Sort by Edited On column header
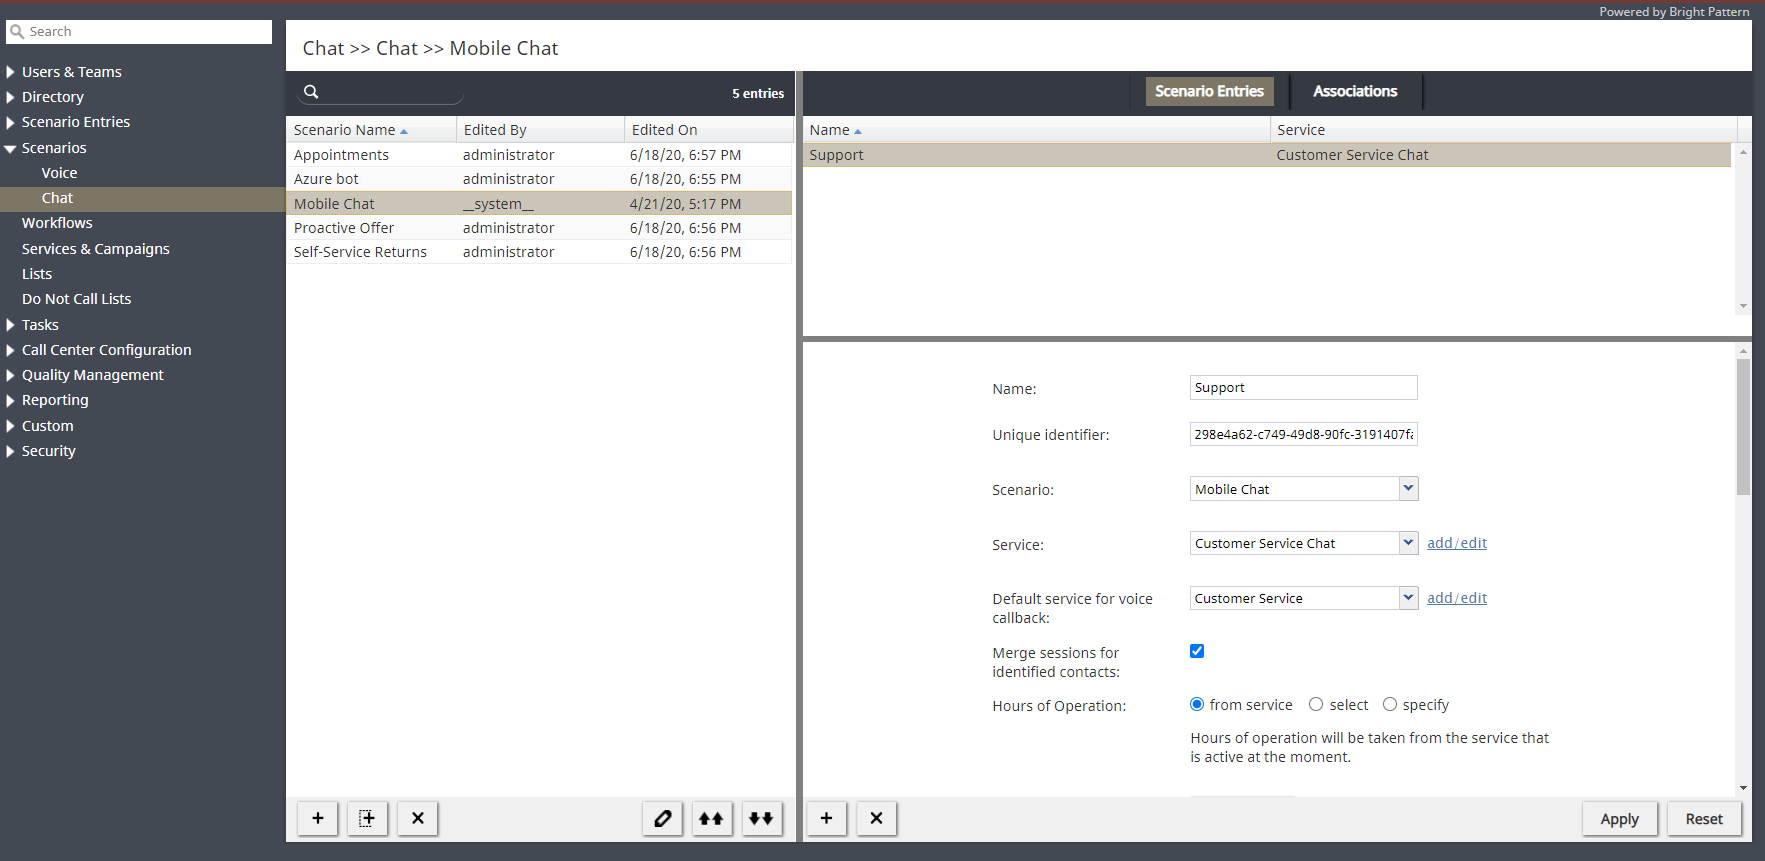1765x861 pixels. [708, 130]
